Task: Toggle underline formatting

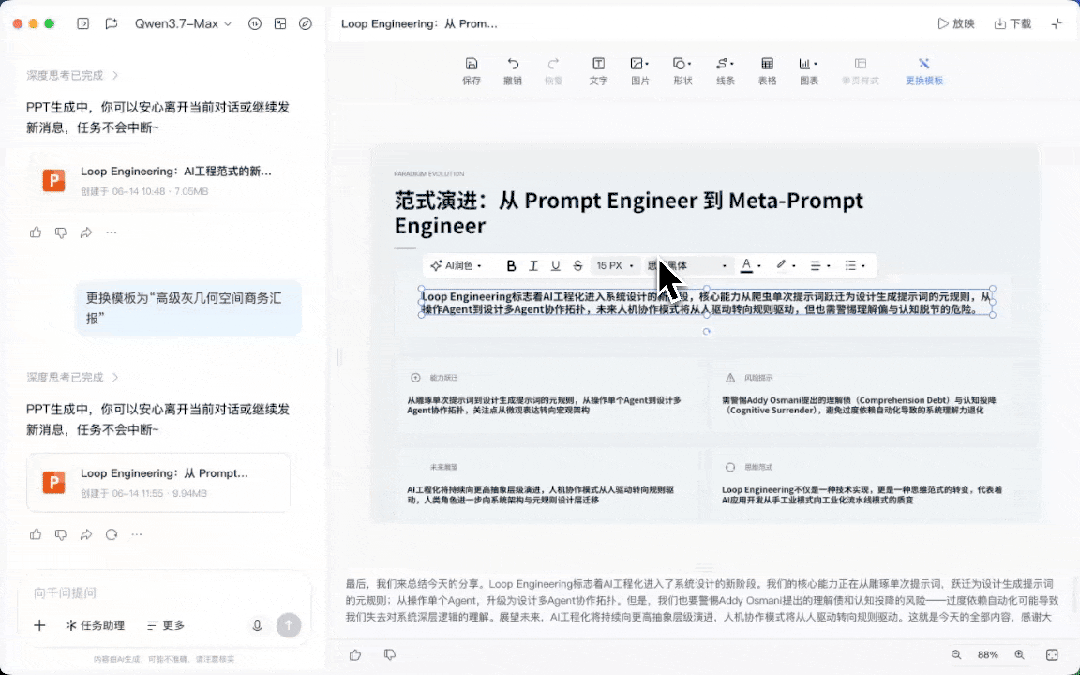Action: tap(556, 266)
